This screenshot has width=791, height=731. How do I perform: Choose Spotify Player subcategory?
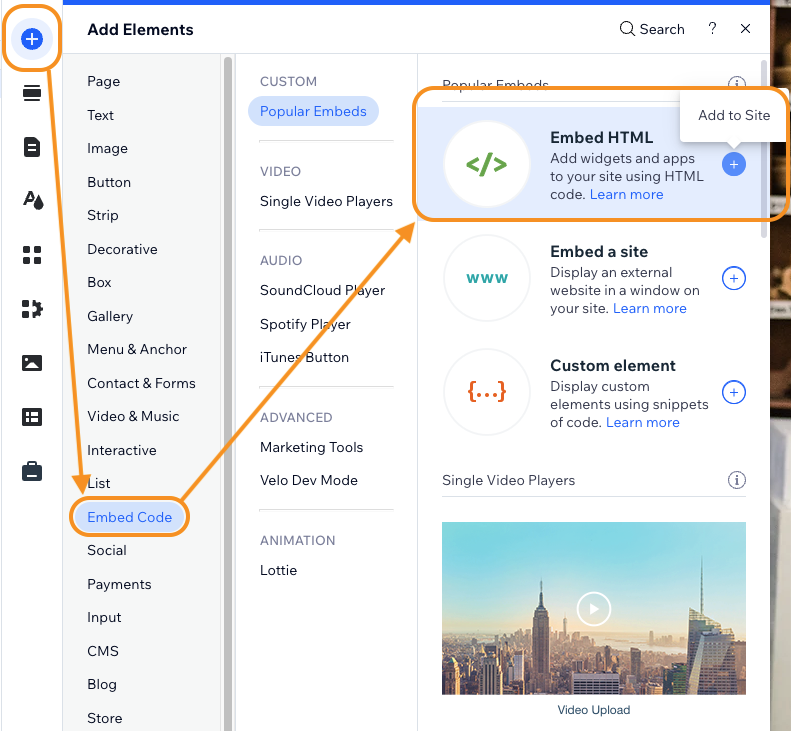[305, 324]
